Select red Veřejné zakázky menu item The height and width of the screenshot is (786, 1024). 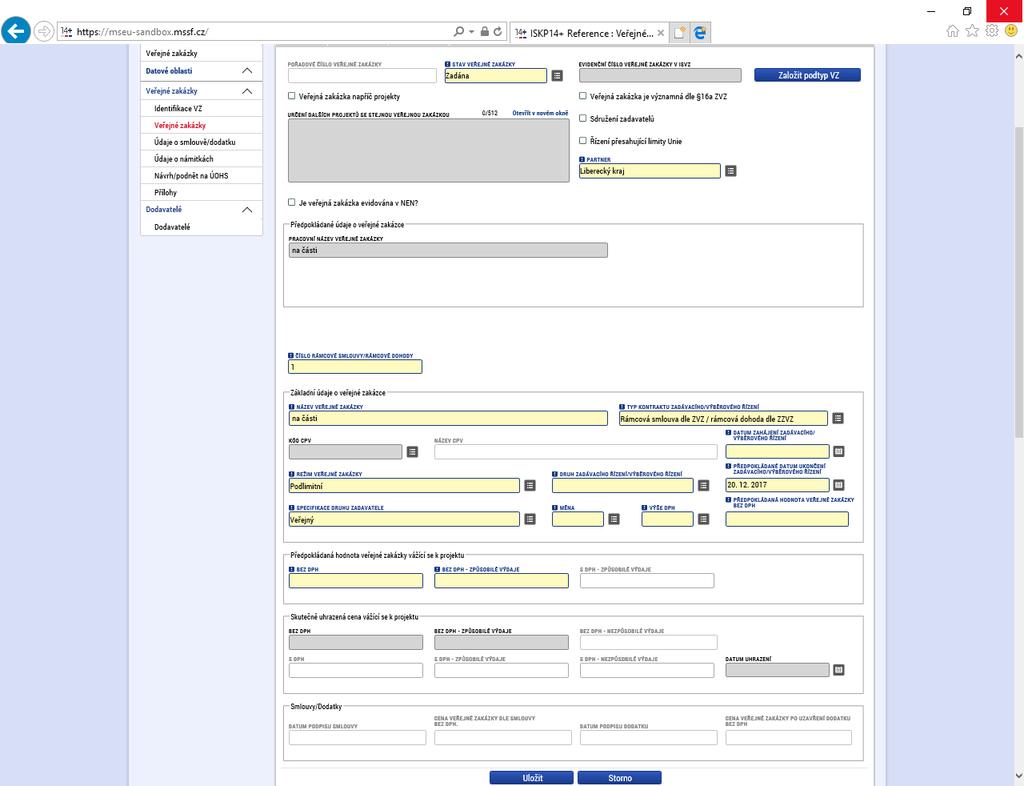tap(180, 125)
